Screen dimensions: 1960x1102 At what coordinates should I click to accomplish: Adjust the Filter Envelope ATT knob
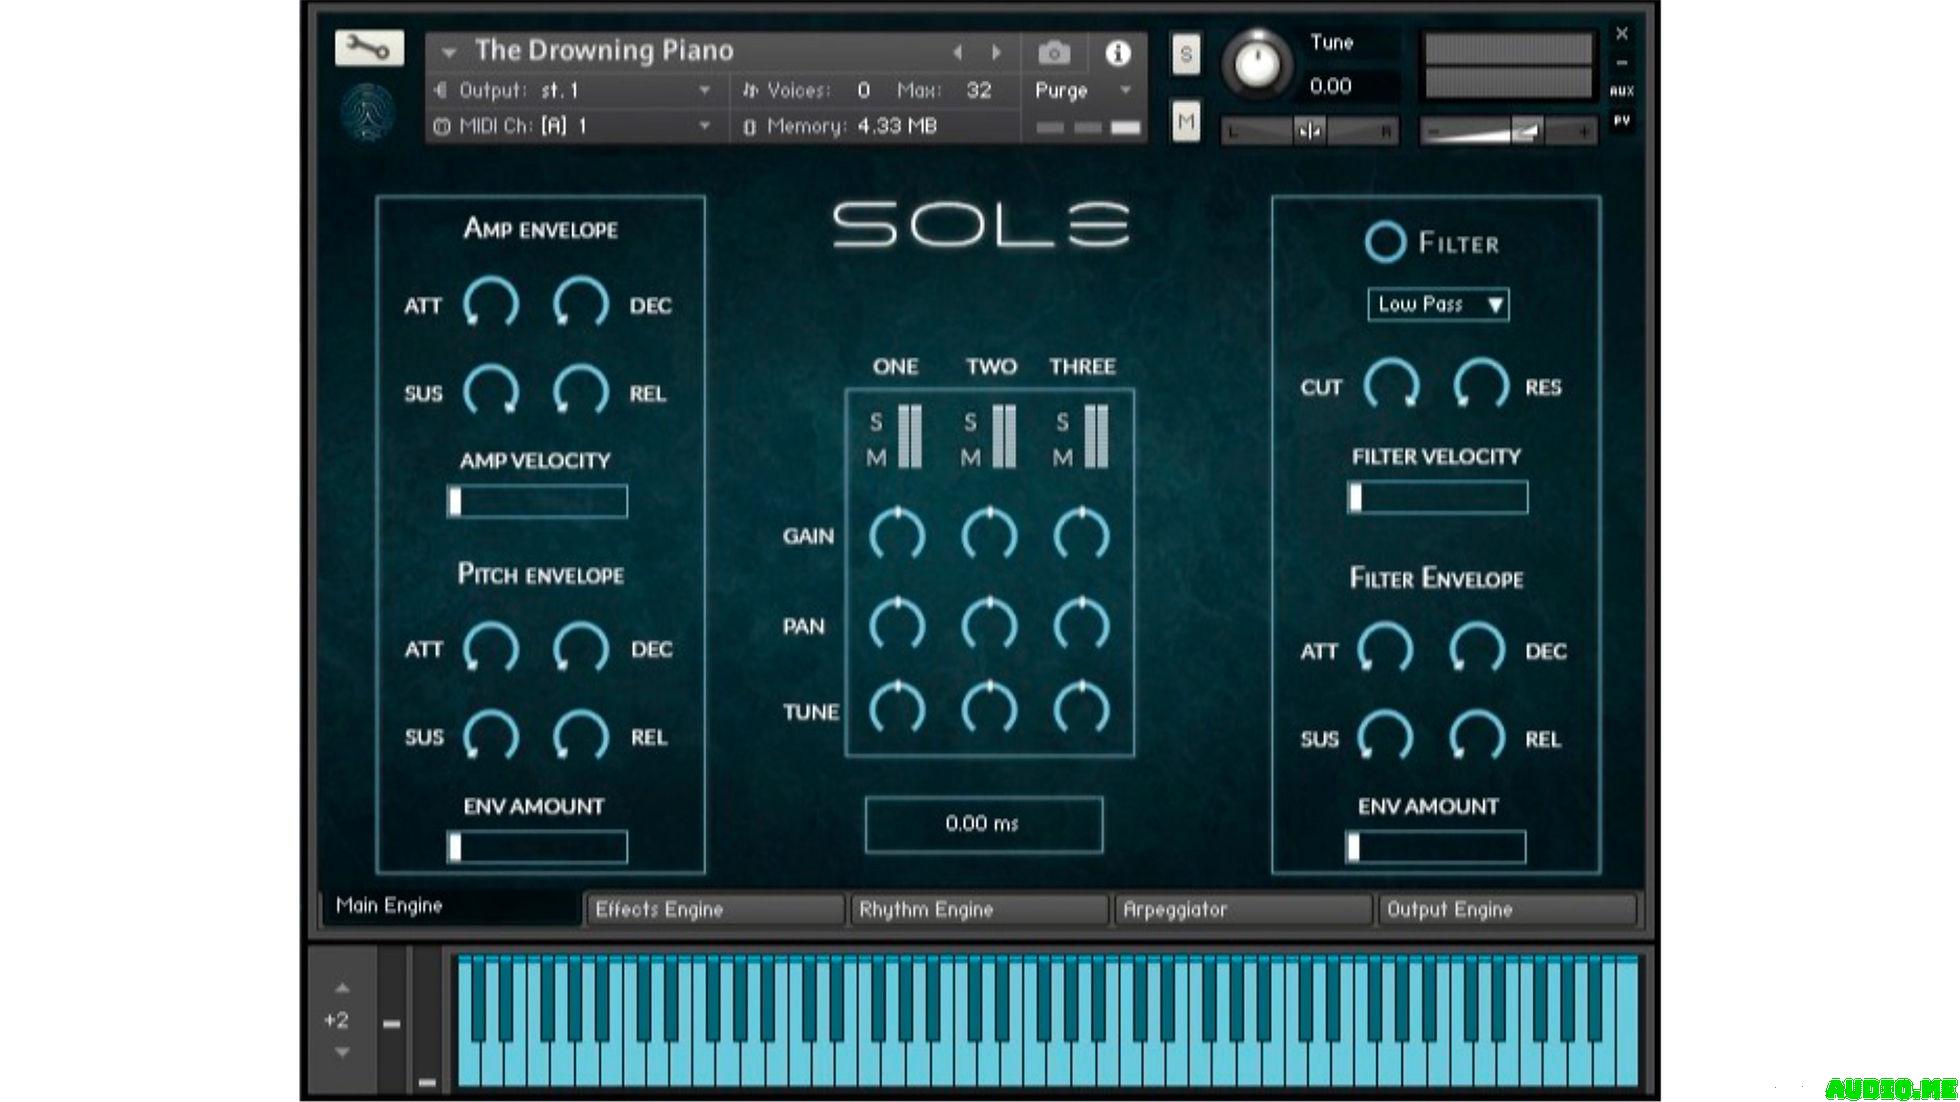tap(1386, 648)
